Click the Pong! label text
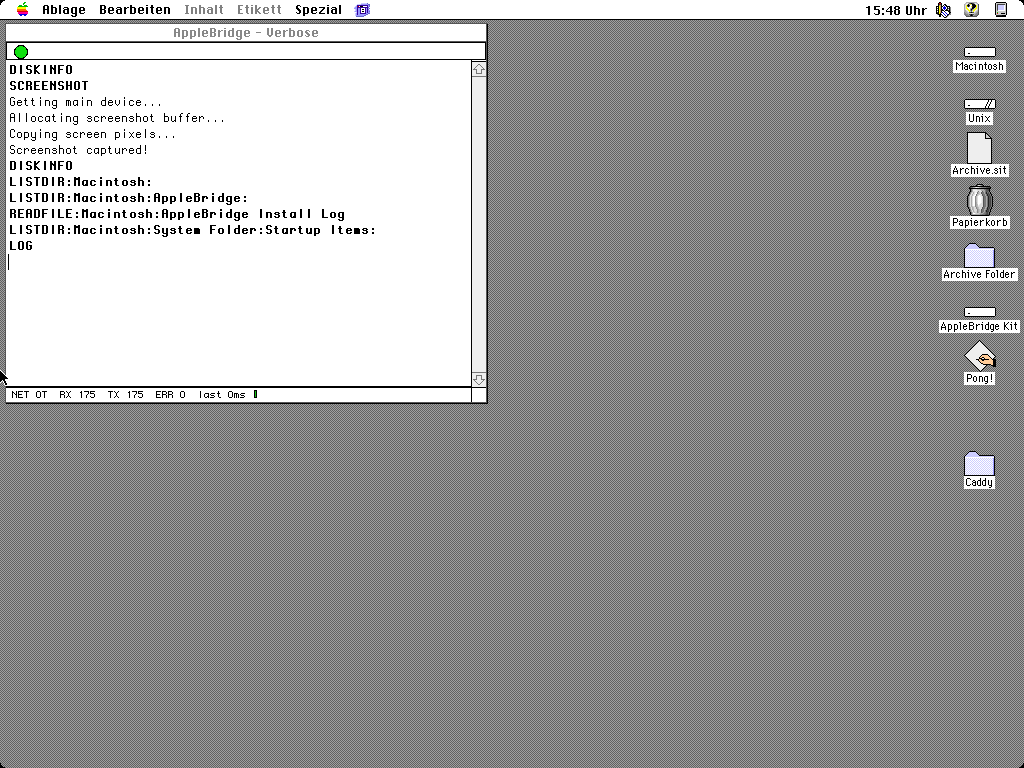 click(979, 378)
